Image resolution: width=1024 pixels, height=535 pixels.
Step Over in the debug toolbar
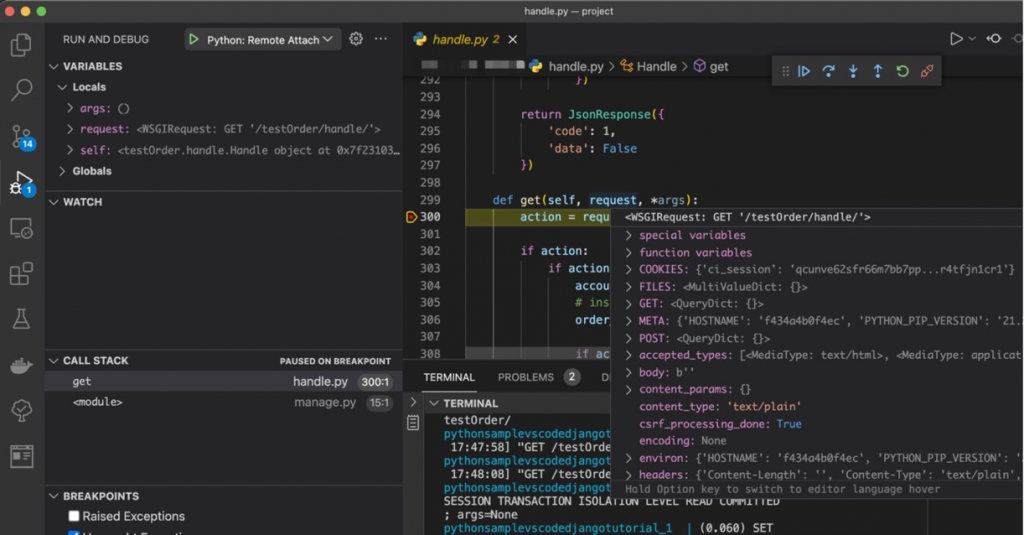click(829, 71)
